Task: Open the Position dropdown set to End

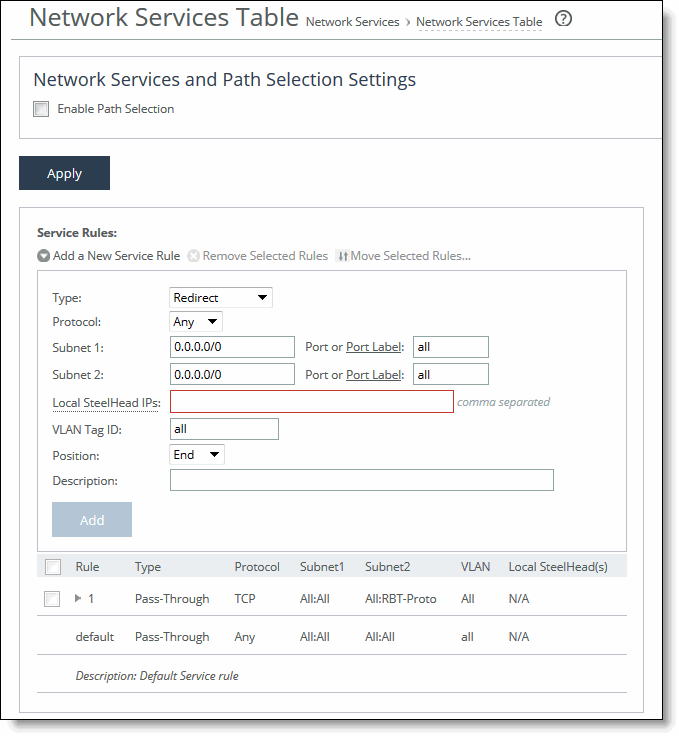Action: click(197, 455)
